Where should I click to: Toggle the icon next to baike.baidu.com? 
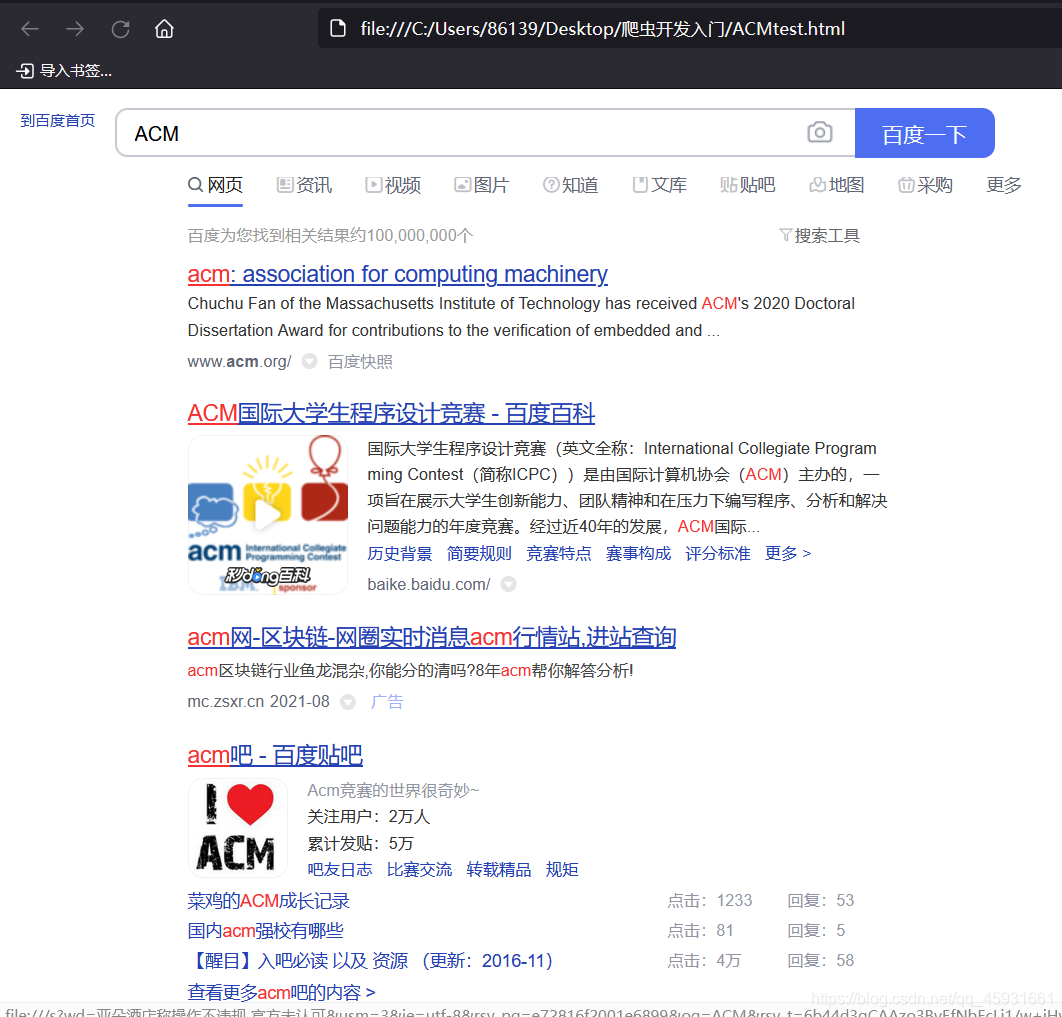click(509, 584)
